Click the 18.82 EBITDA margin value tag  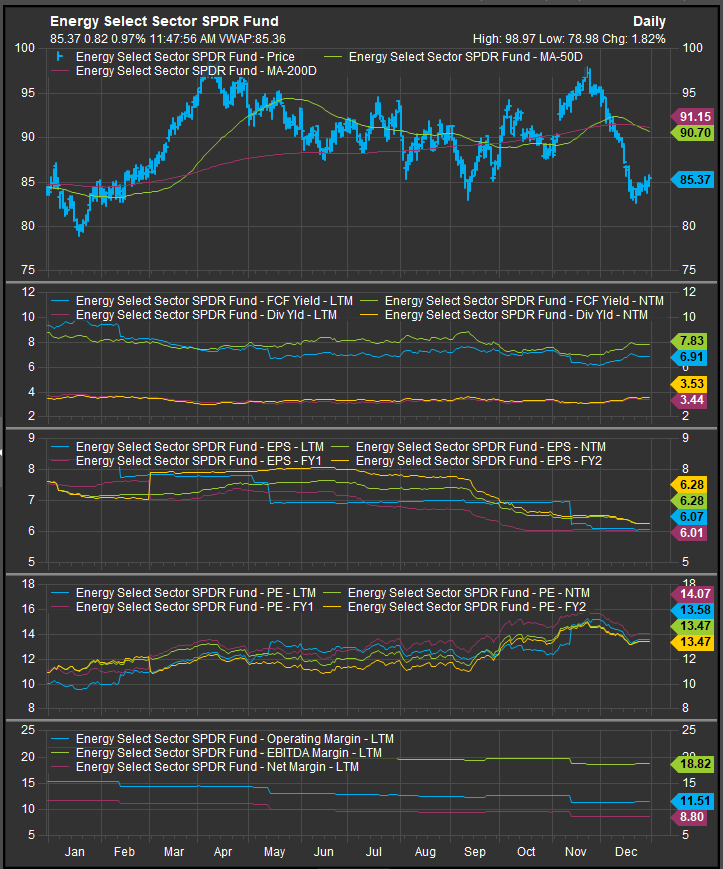click(x=693, y=764)
